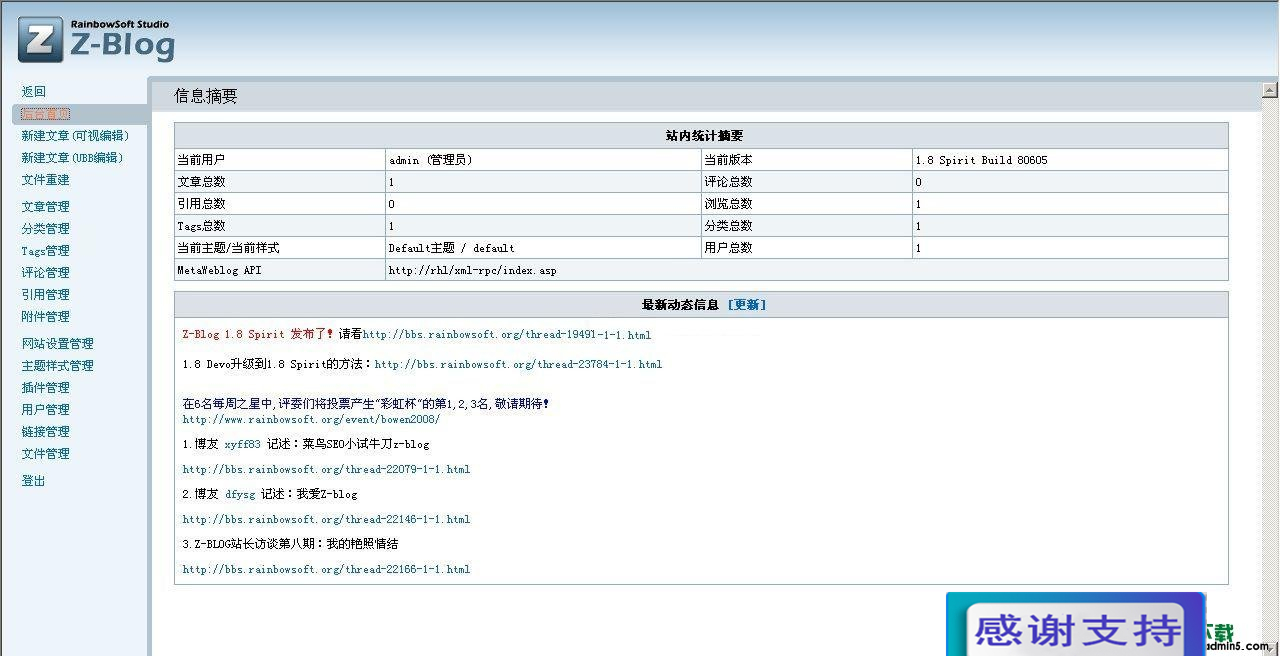Follow the thread-22166-1-1.html link

click(x=326, y=569)
